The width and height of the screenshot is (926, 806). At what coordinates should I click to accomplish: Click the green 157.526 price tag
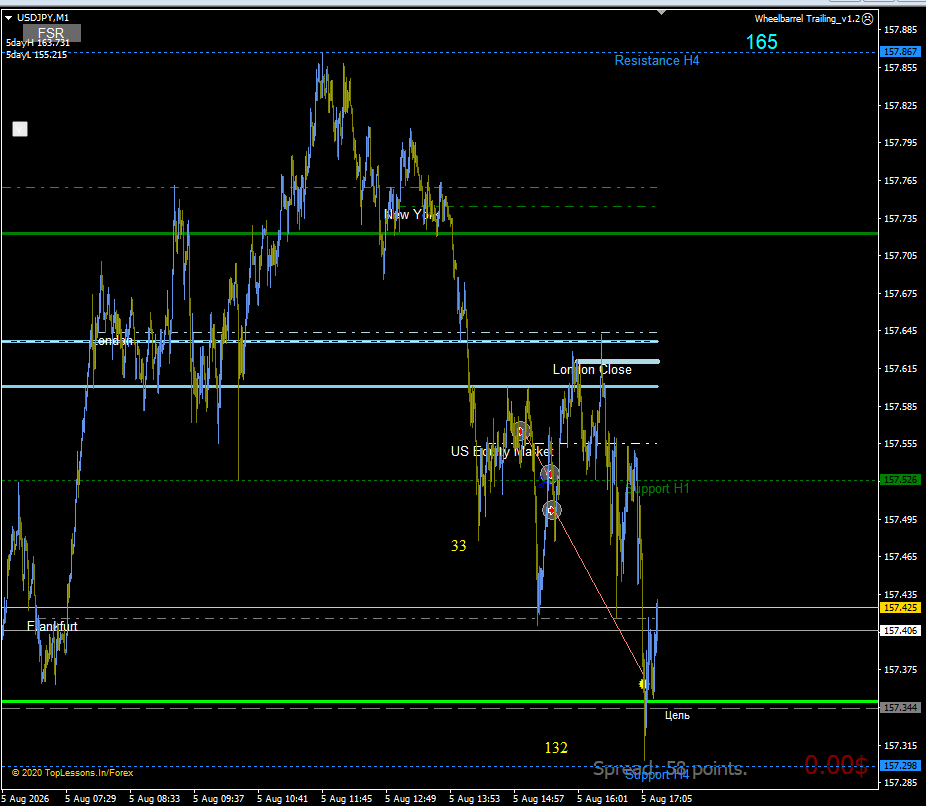pyautogui.click(x=900, y=480)
